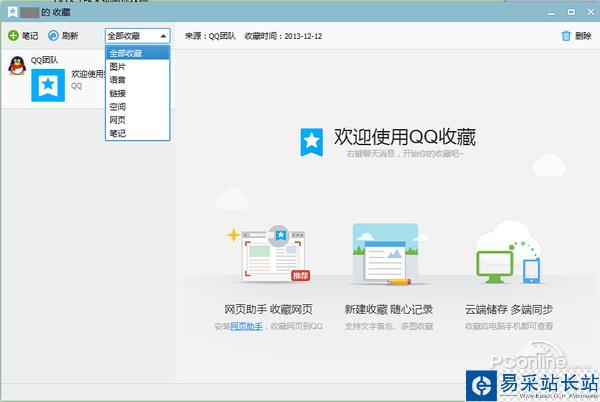Image resolution: width=600 pixels, height=402 pixels.
Task: Click the 收藏时间：2013-12-12 text
Action: [x=283, y=36]
